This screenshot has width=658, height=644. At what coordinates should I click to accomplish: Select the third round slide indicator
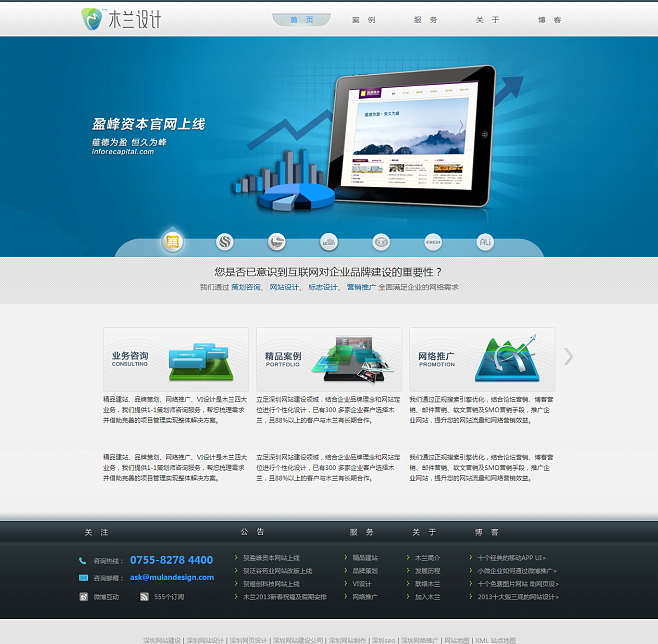[x=277, y=242]
